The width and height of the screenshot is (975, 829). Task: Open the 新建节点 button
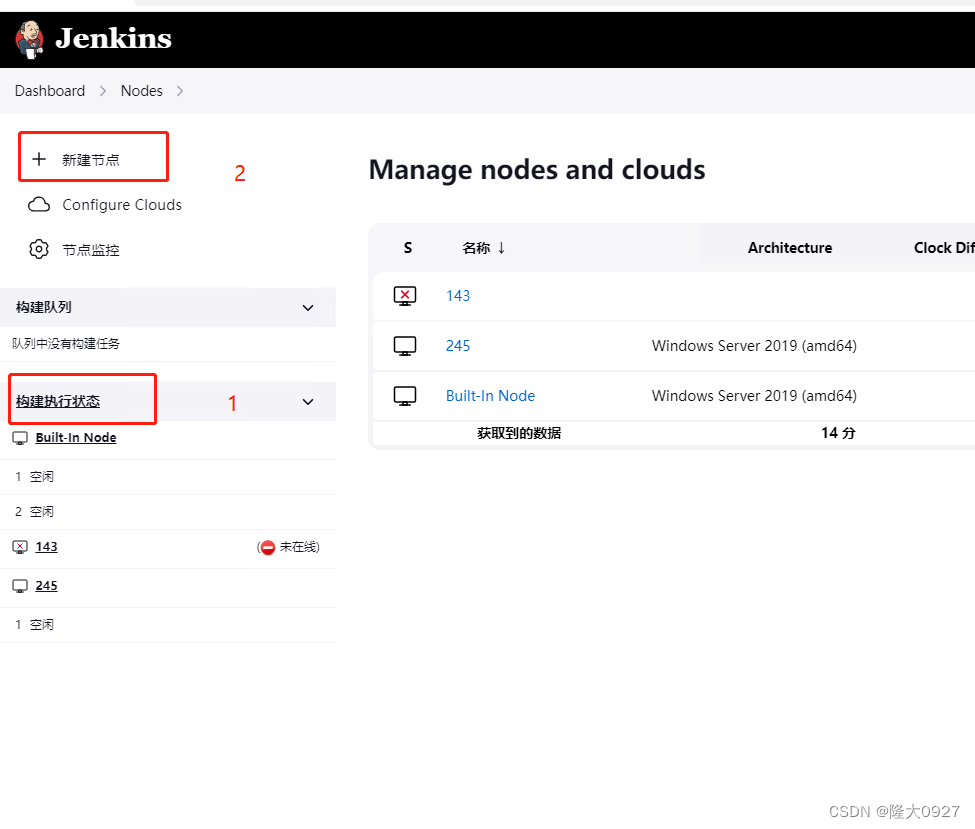pyautogui.click(x=93, y=157)
